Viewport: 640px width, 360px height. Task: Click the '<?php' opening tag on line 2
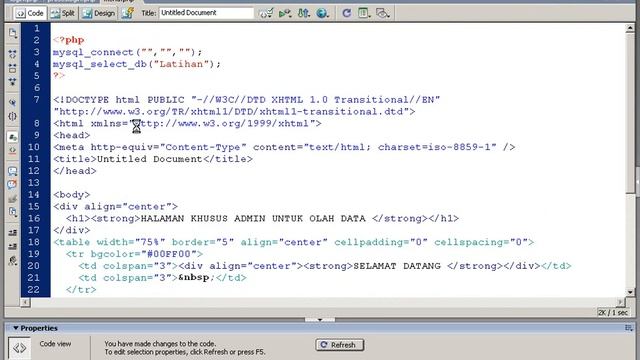69,40
